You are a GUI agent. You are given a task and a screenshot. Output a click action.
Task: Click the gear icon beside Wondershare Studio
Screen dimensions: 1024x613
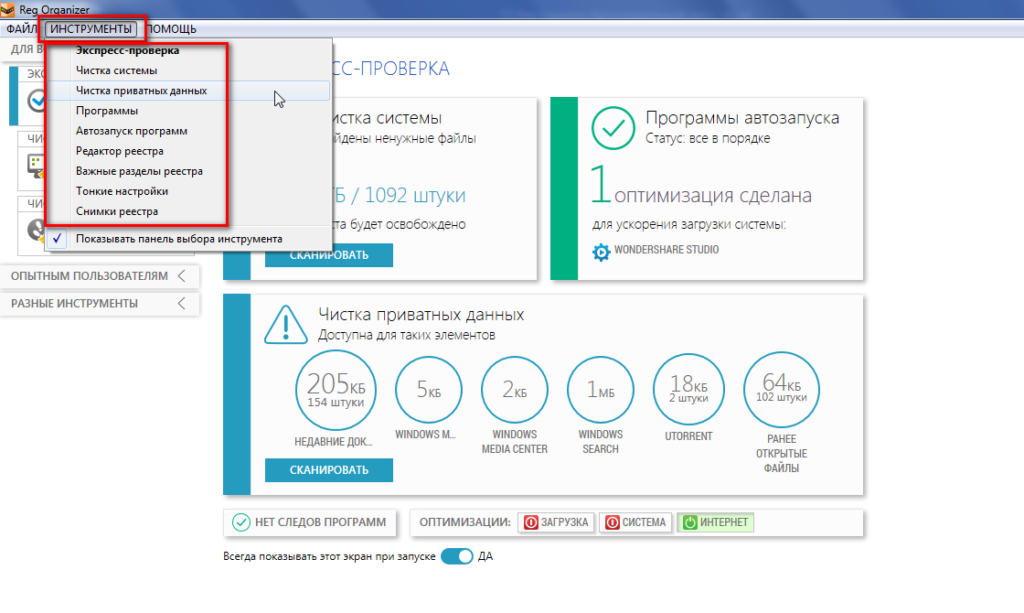pos(601,252)
